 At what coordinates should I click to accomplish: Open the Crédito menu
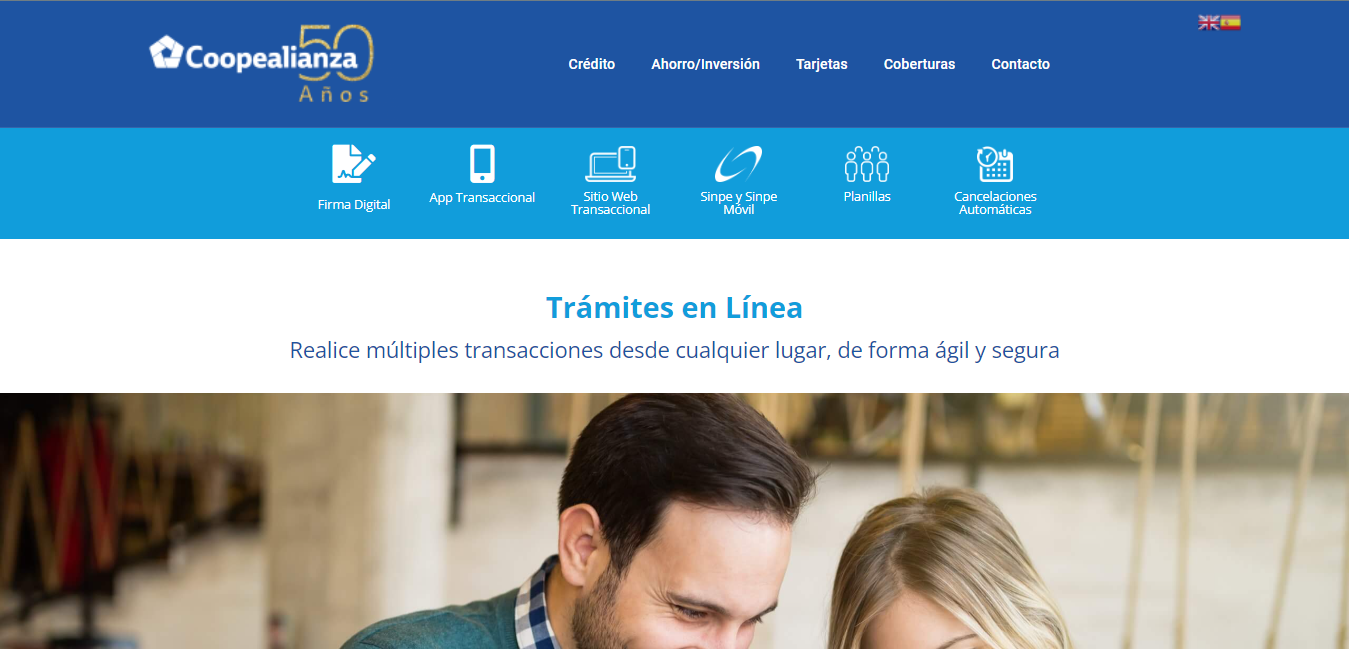pyautogui.click(x=592, y=64)
